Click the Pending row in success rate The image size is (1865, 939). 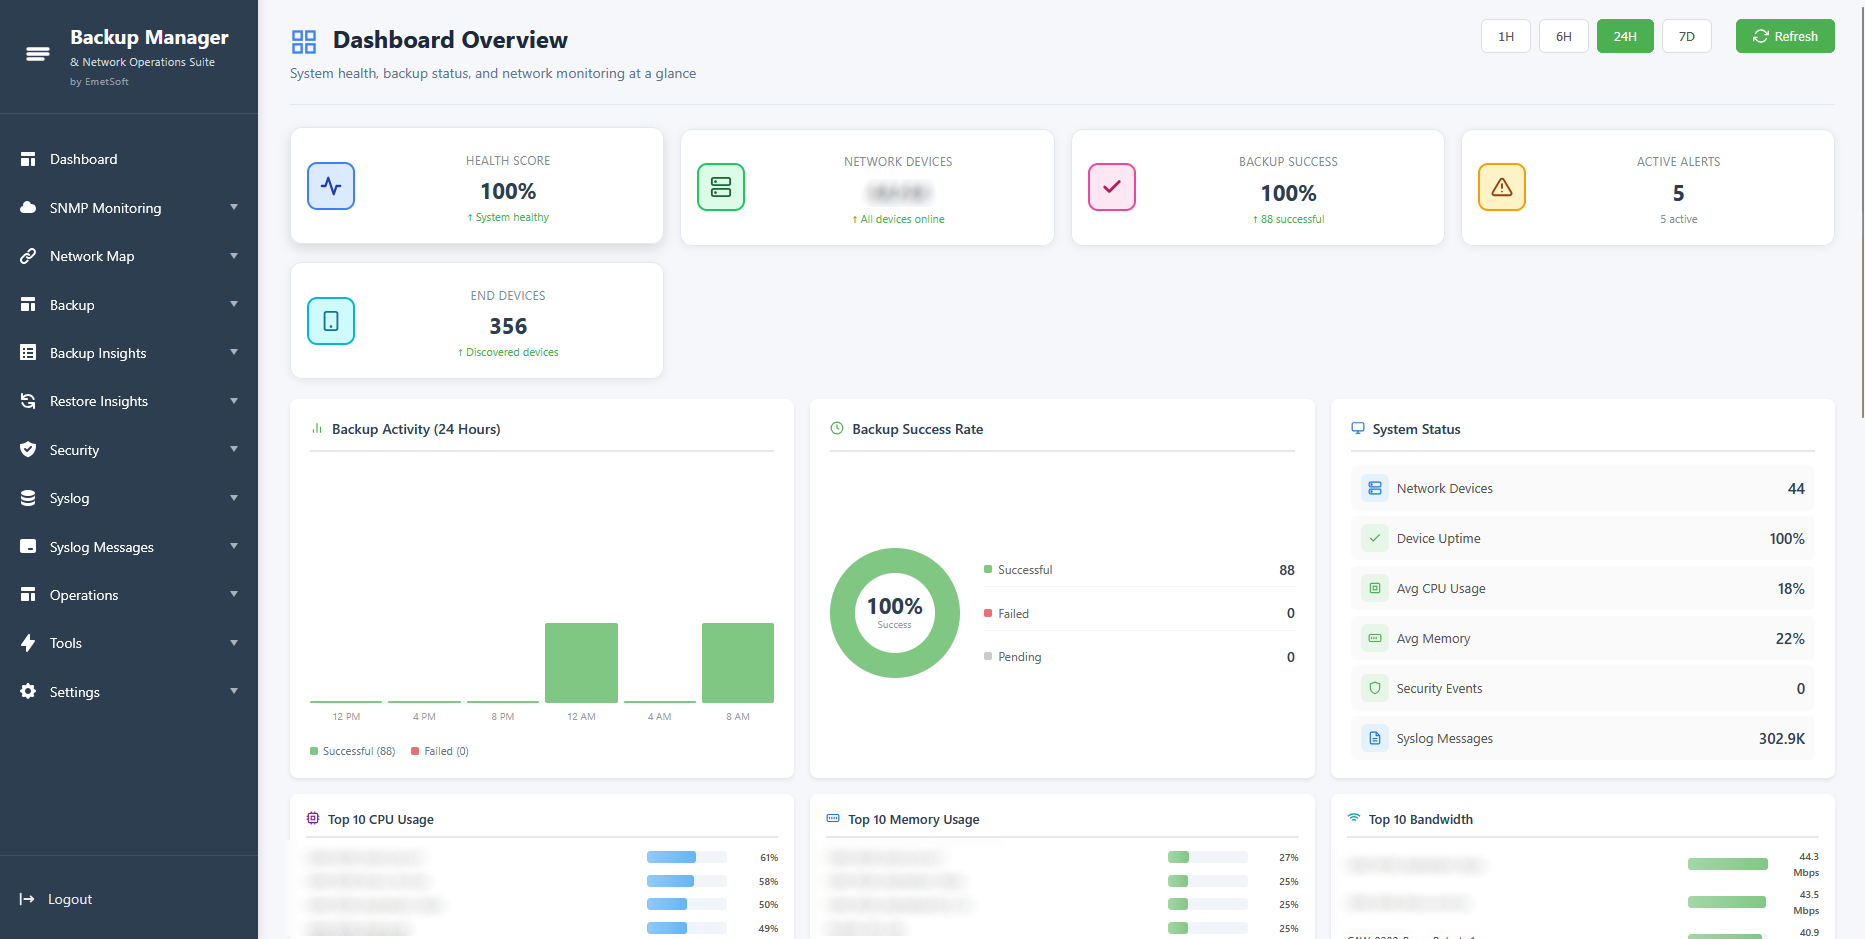(x=1139, y=657)
